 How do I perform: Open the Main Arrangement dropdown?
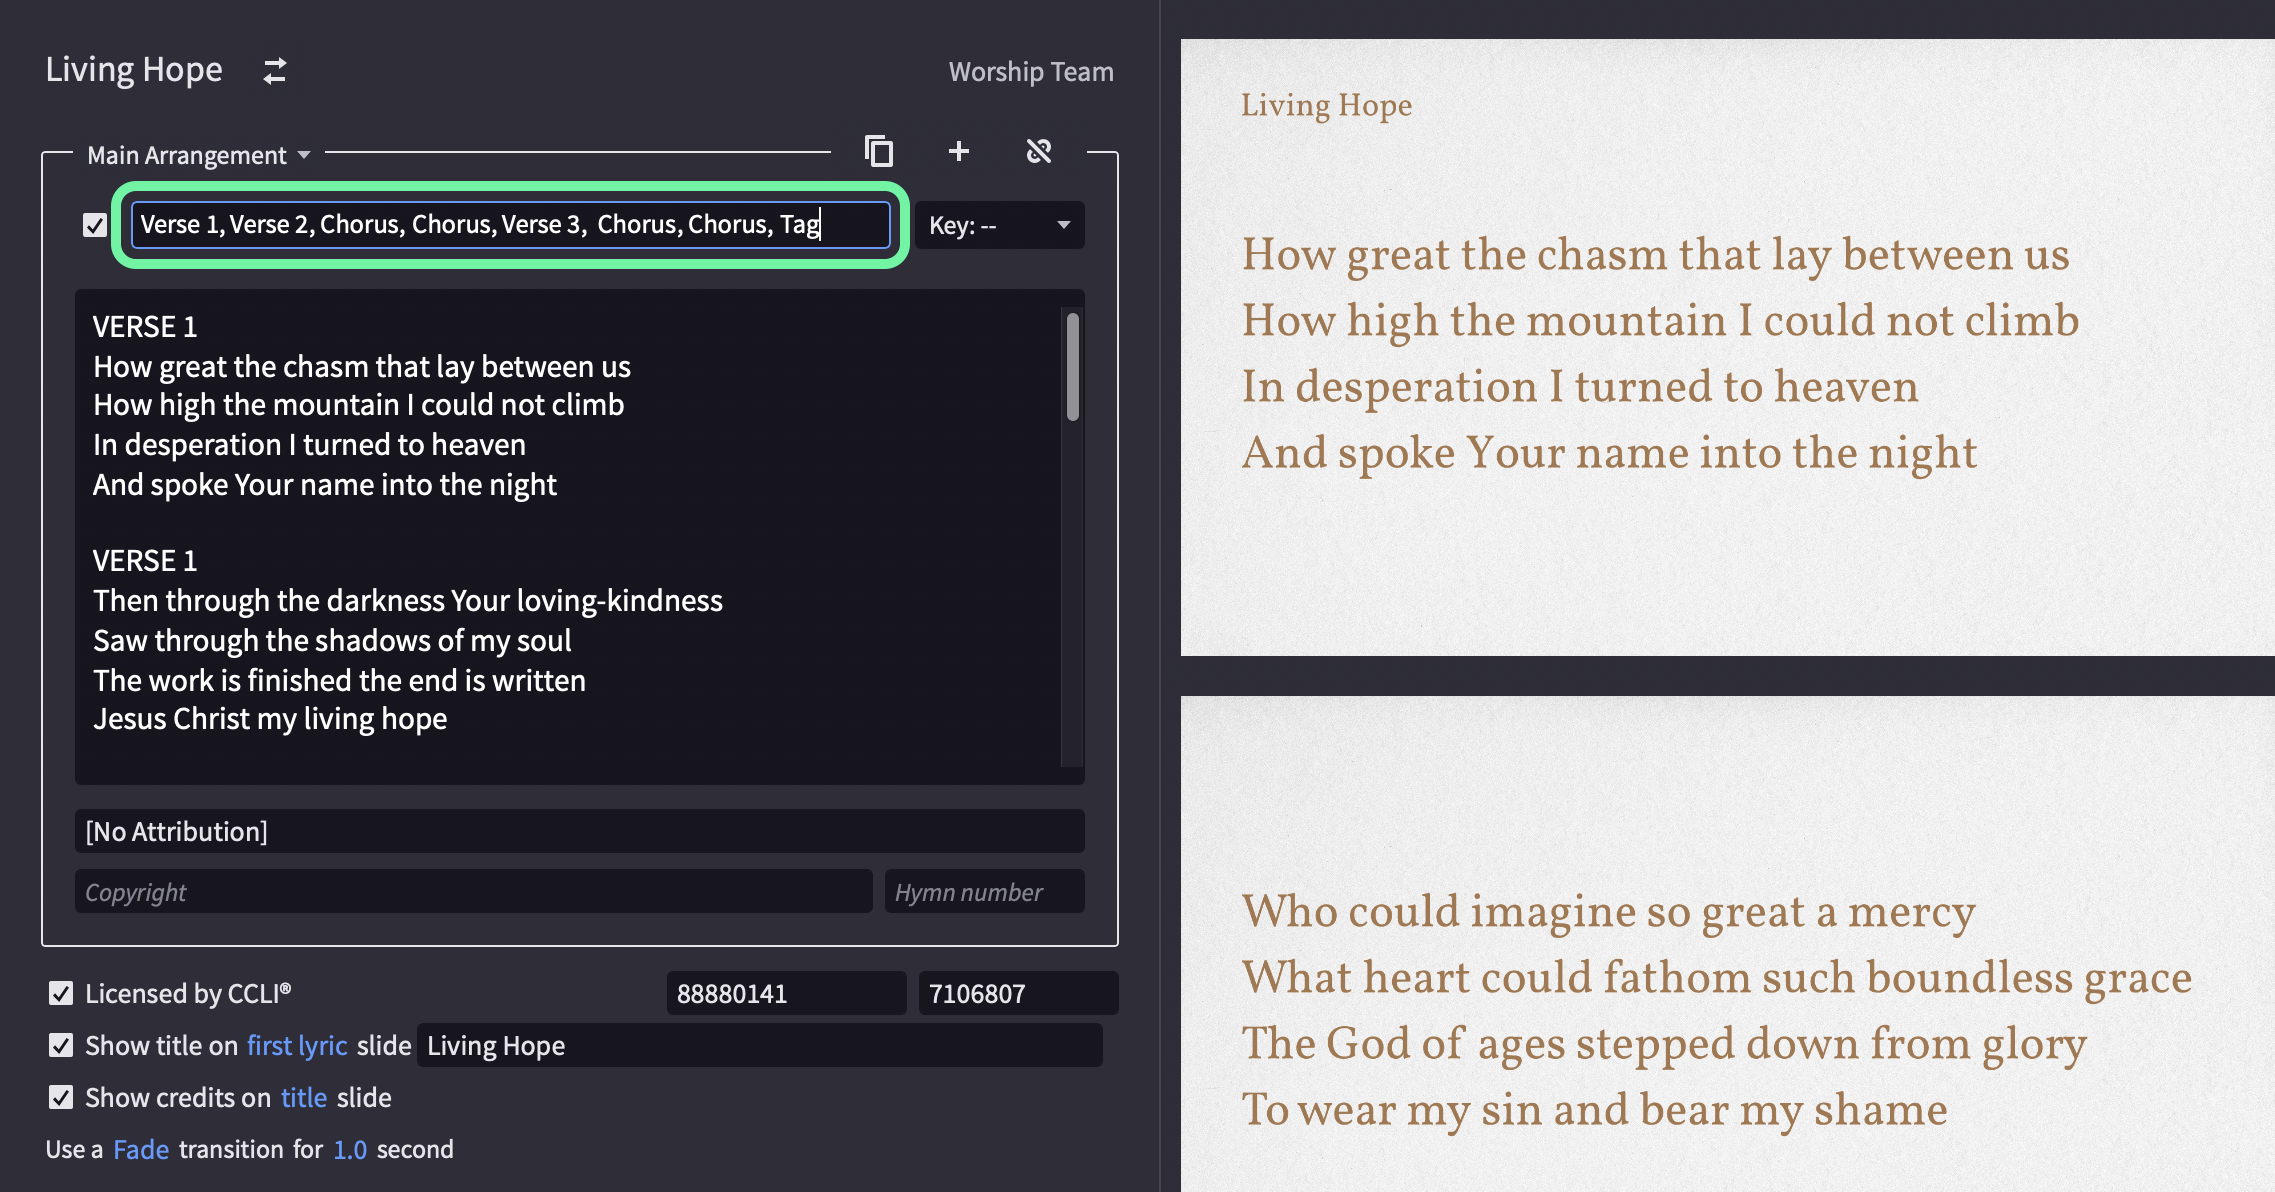199,155
